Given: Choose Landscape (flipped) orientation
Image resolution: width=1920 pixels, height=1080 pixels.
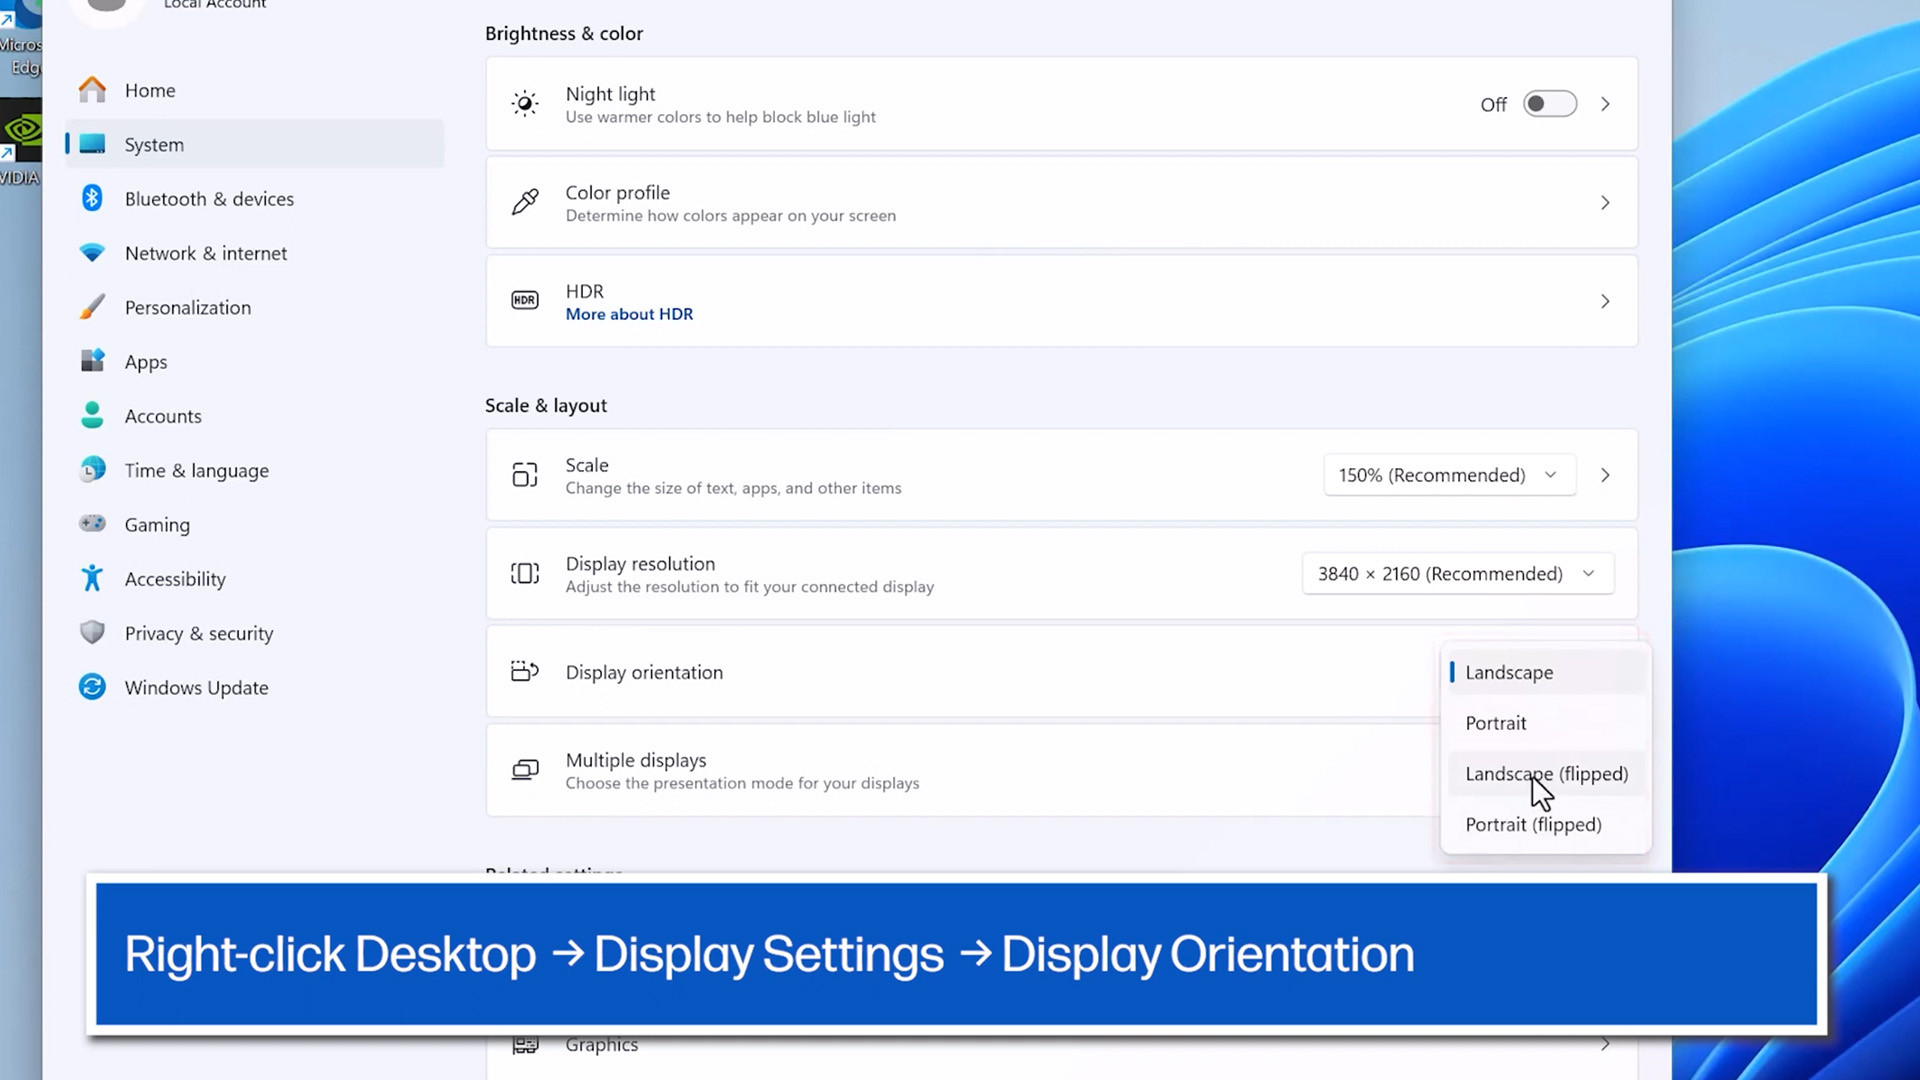Looking at the screenshot, I should [x=1546, y=774].
